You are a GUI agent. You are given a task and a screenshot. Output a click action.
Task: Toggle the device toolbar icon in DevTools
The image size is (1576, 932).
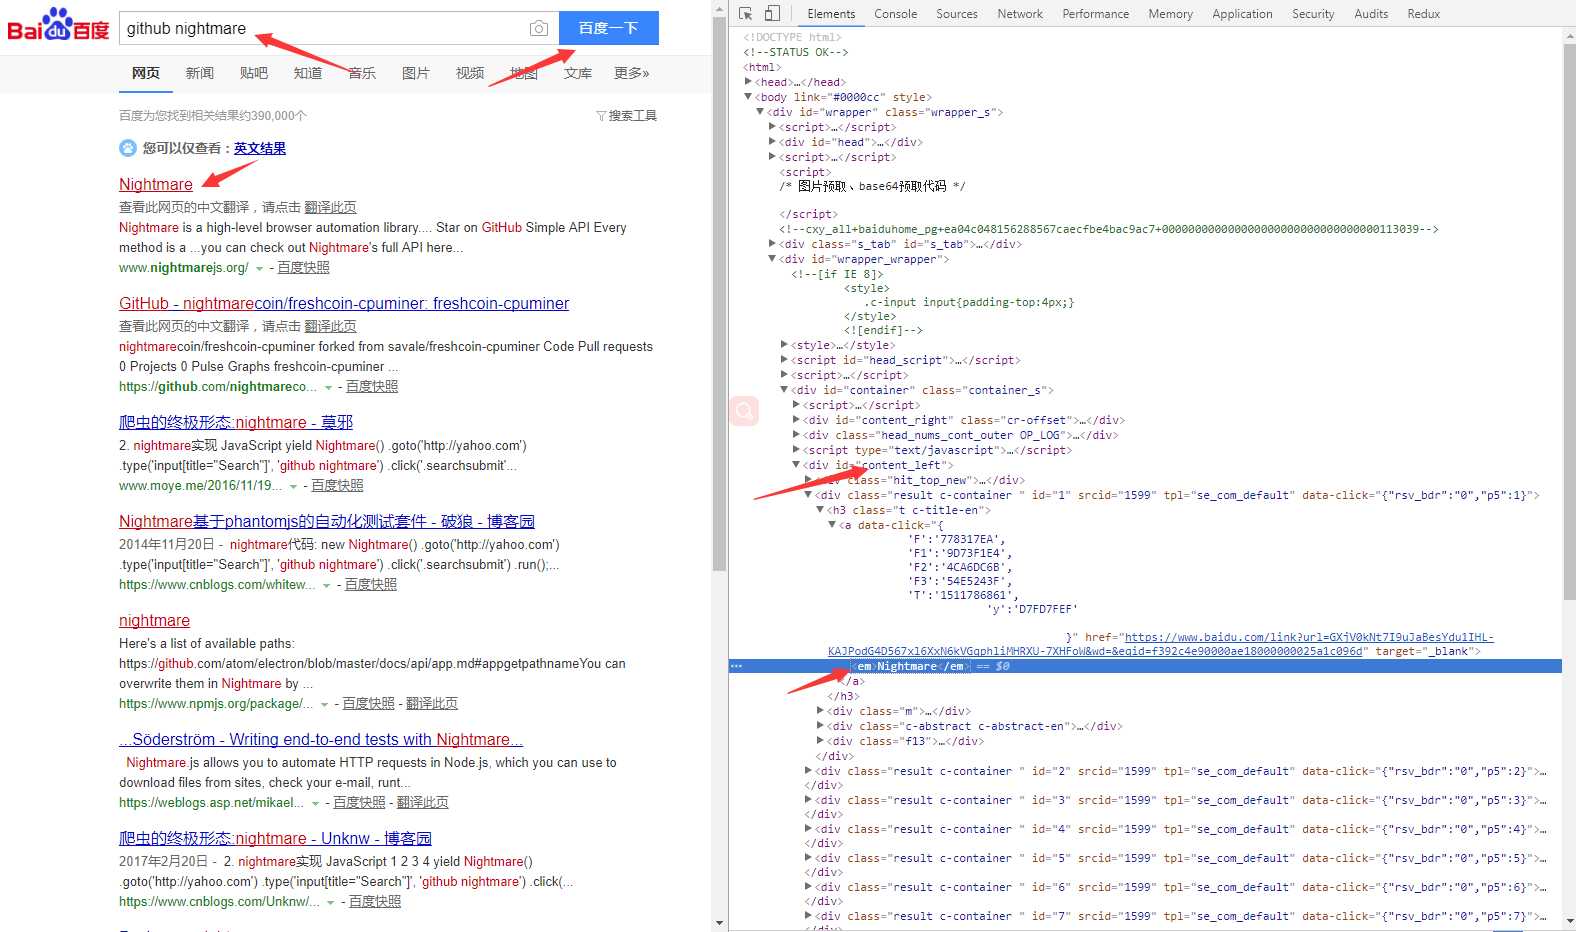772,13
